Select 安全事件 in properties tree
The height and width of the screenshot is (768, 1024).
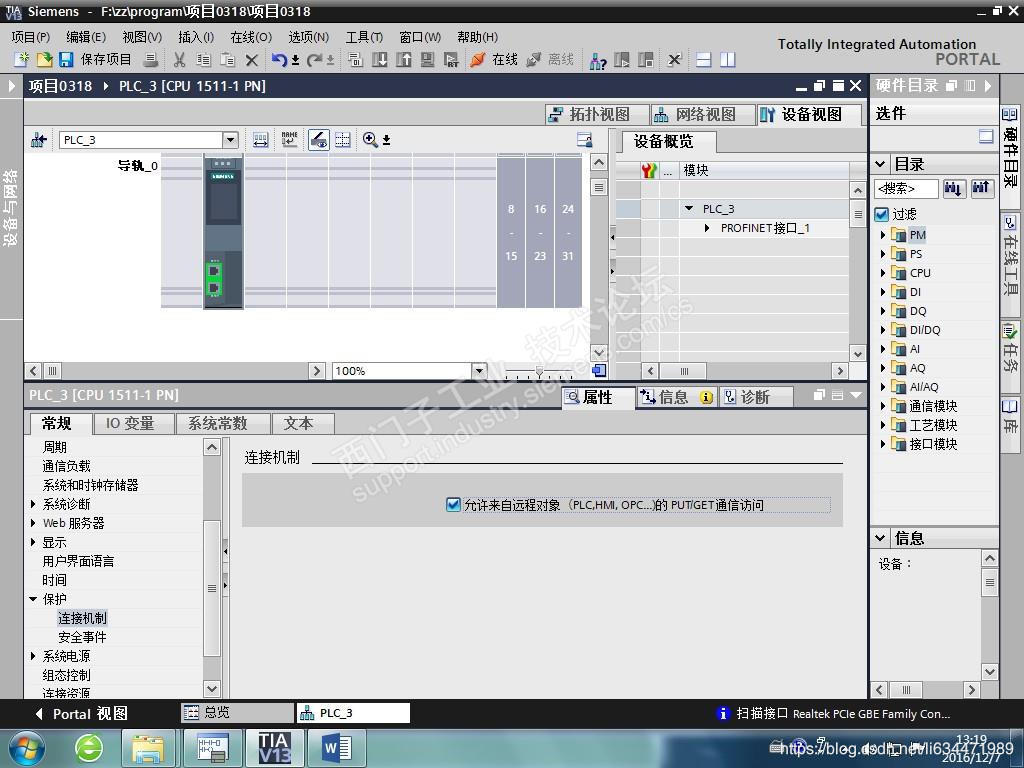point(82,637)
